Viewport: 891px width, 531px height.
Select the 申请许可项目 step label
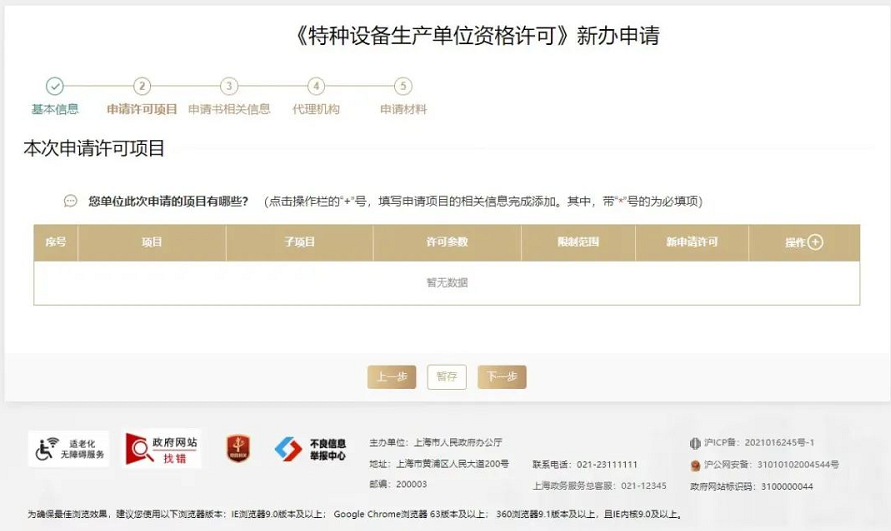click(142, 109)
